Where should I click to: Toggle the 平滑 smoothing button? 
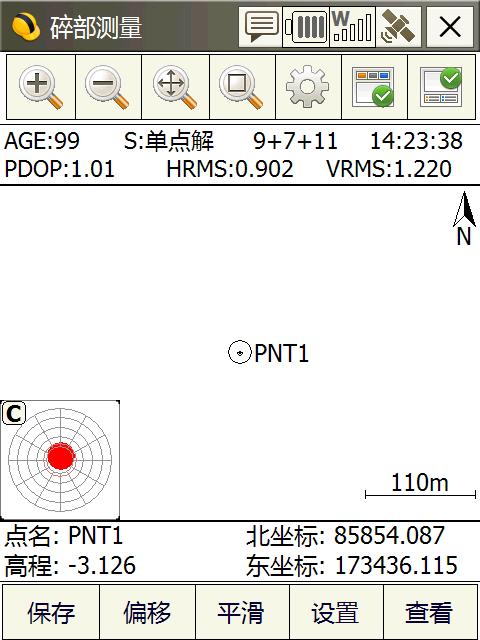click(x=242, y=612)
